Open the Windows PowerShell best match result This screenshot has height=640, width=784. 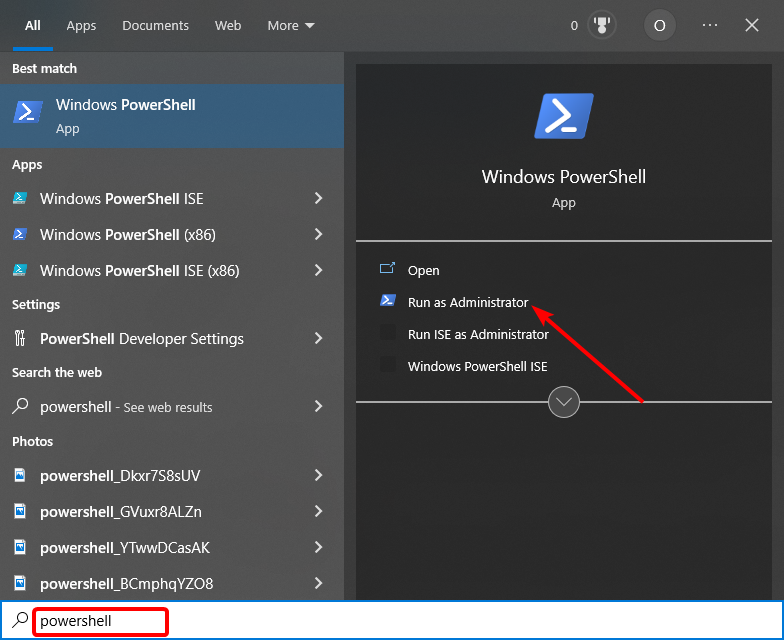point(172,116)
